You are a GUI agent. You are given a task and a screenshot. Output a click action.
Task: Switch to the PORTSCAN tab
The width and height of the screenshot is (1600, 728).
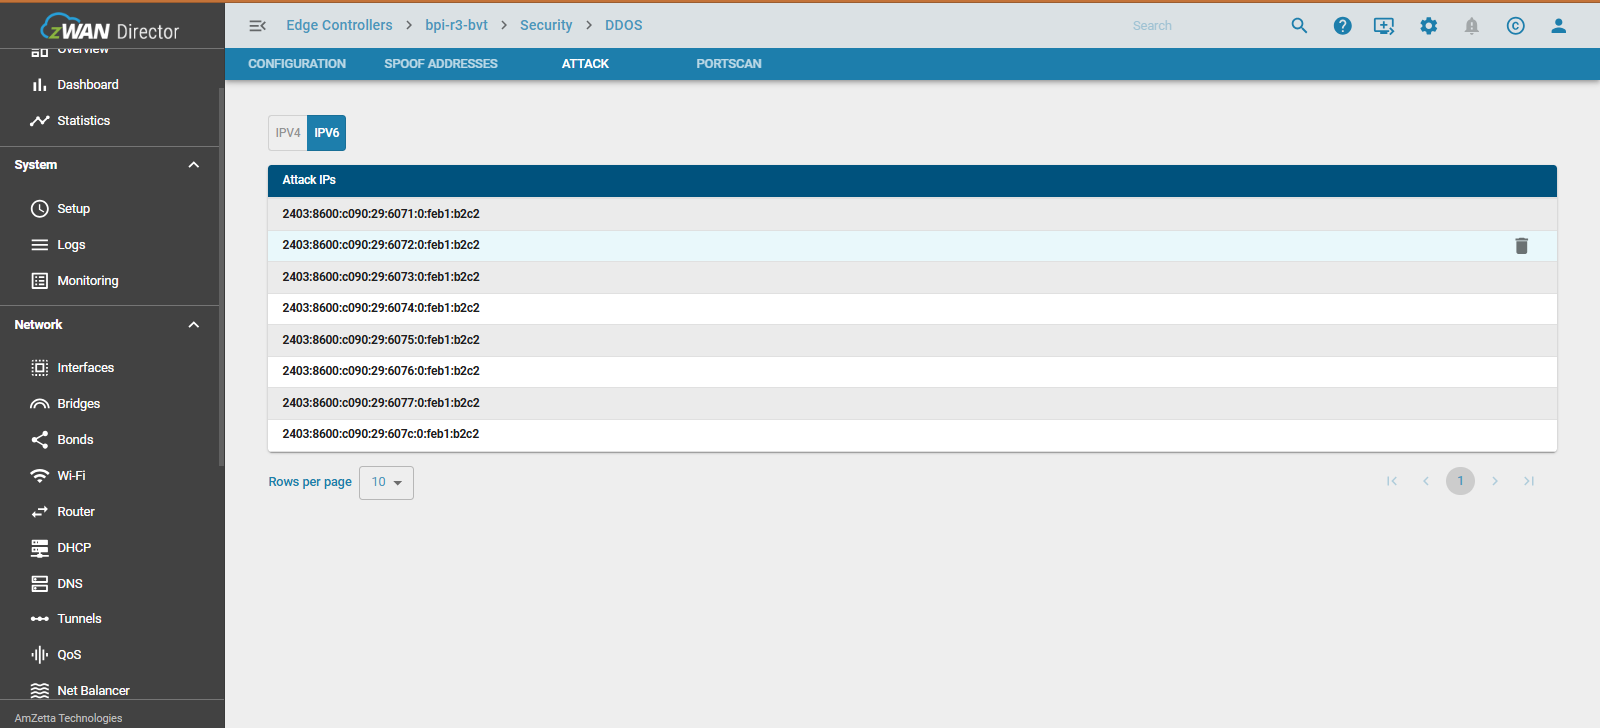point(728,64)
